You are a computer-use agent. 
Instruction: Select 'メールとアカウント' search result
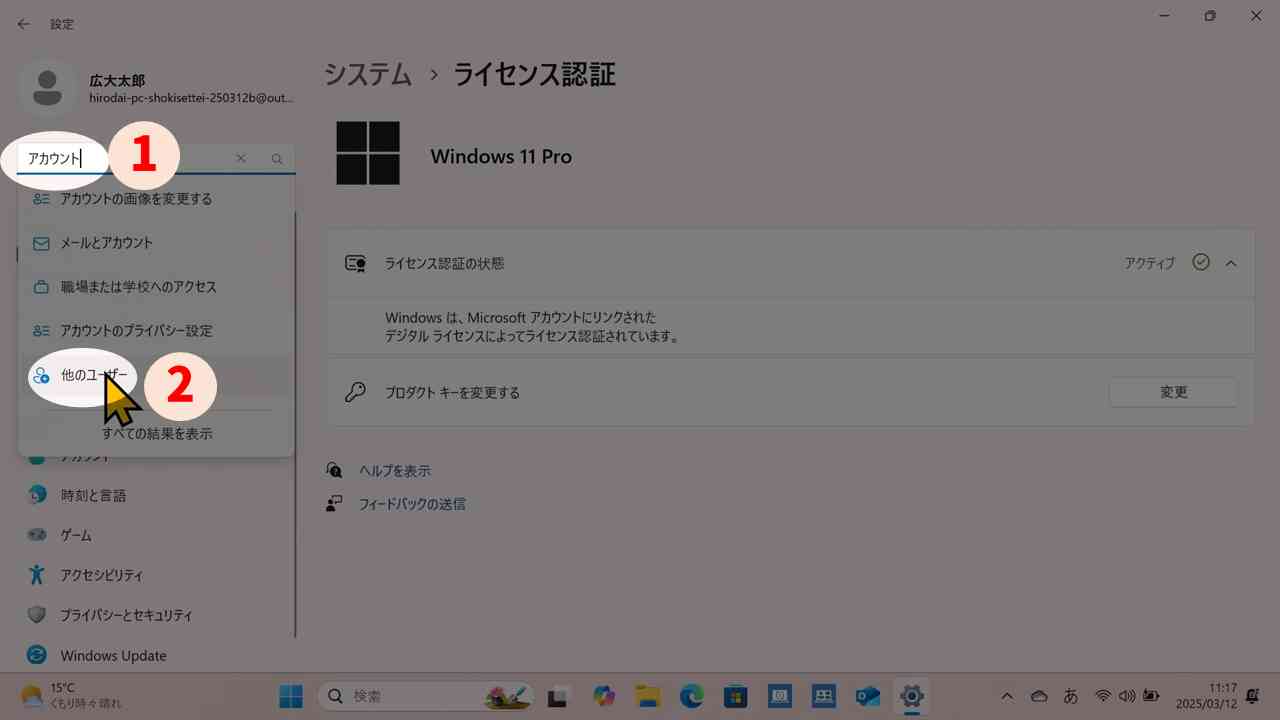(156, 243)
